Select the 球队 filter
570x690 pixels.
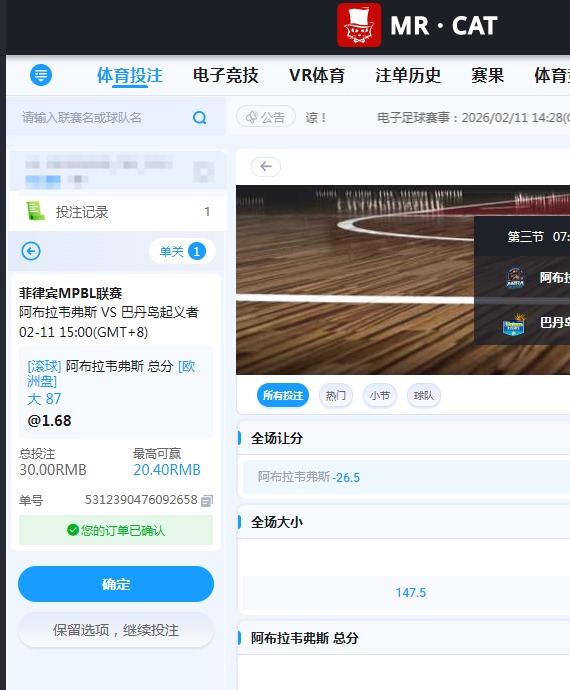(x=423, y=395)
